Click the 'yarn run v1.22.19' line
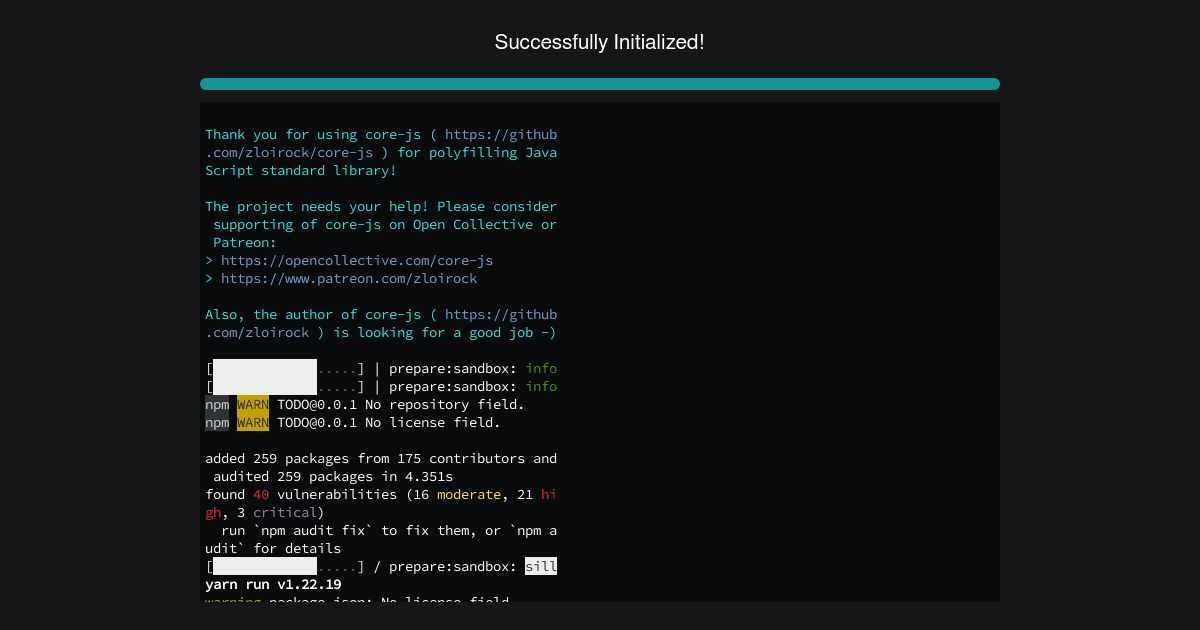Screen dimensions: 1200x630 point(273,585)
